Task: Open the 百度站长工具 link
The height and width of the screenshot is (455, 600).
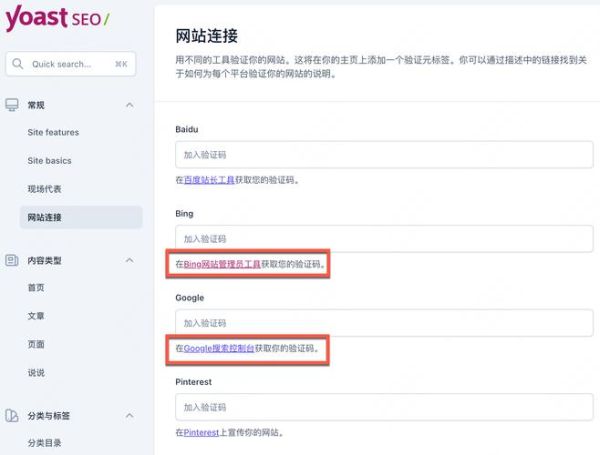Action: (213, 180)
